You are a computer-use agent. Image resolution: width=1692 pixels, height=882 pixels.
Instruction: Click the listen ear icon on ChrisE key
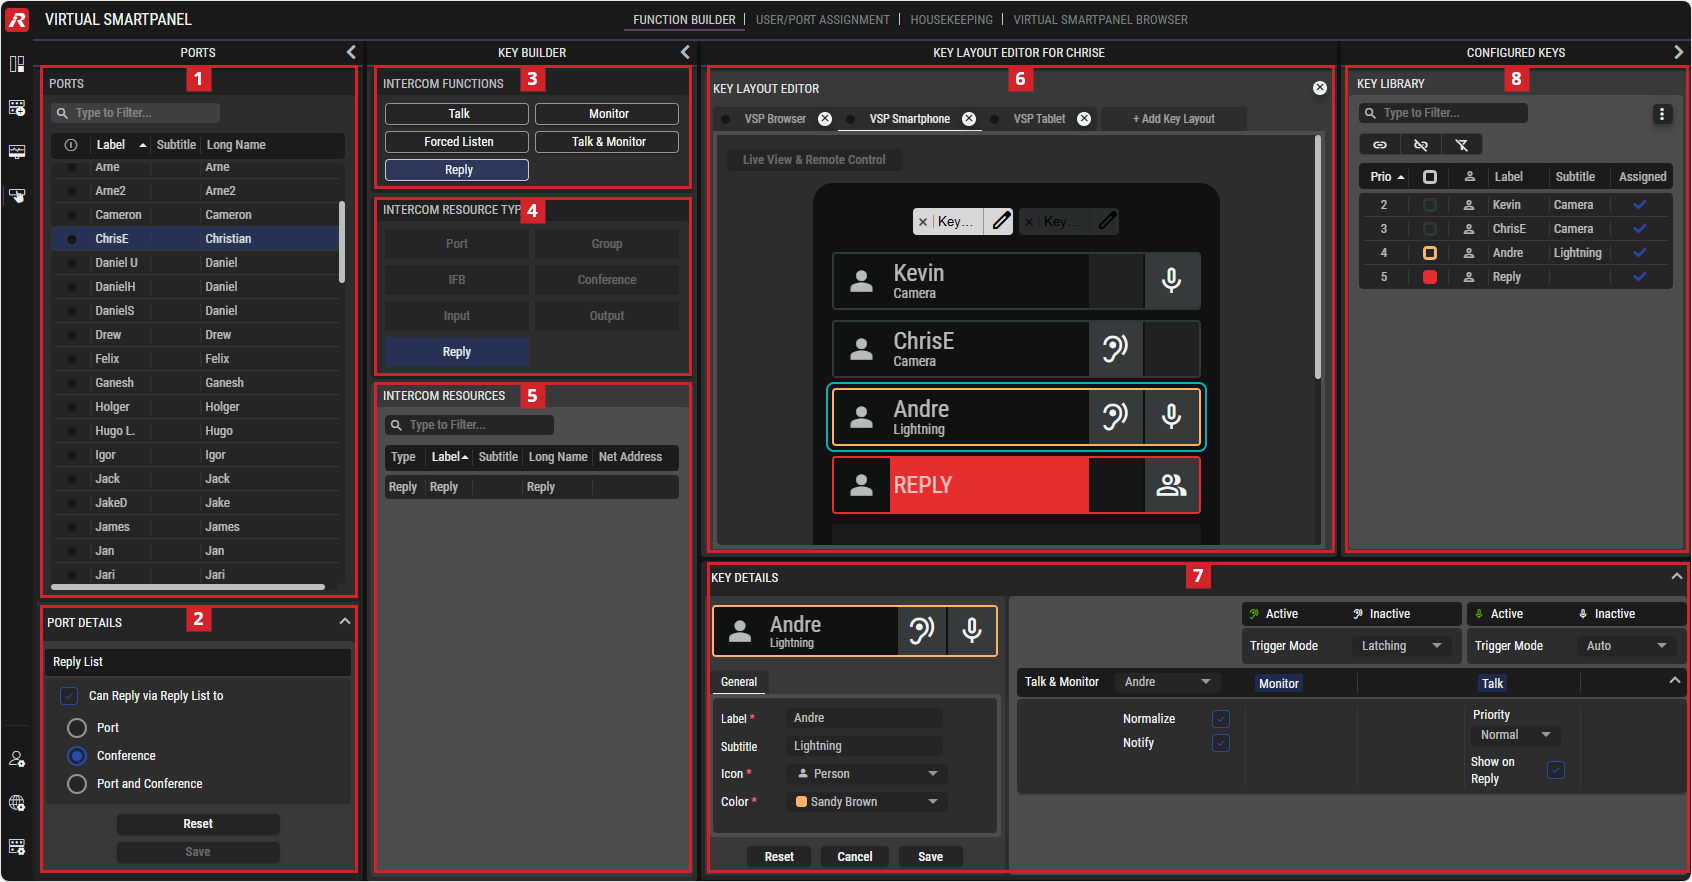point(1115,349)
